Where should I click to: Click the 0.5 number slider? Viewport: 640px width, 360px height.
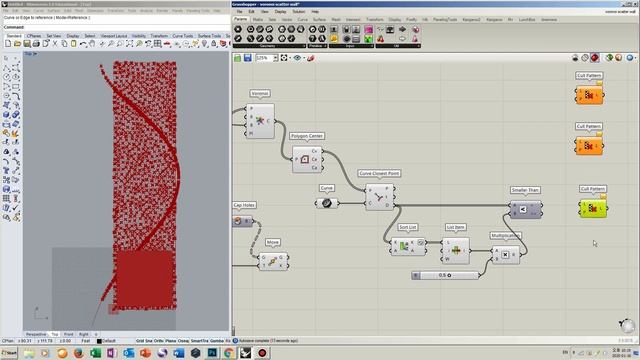click(445, 276)
